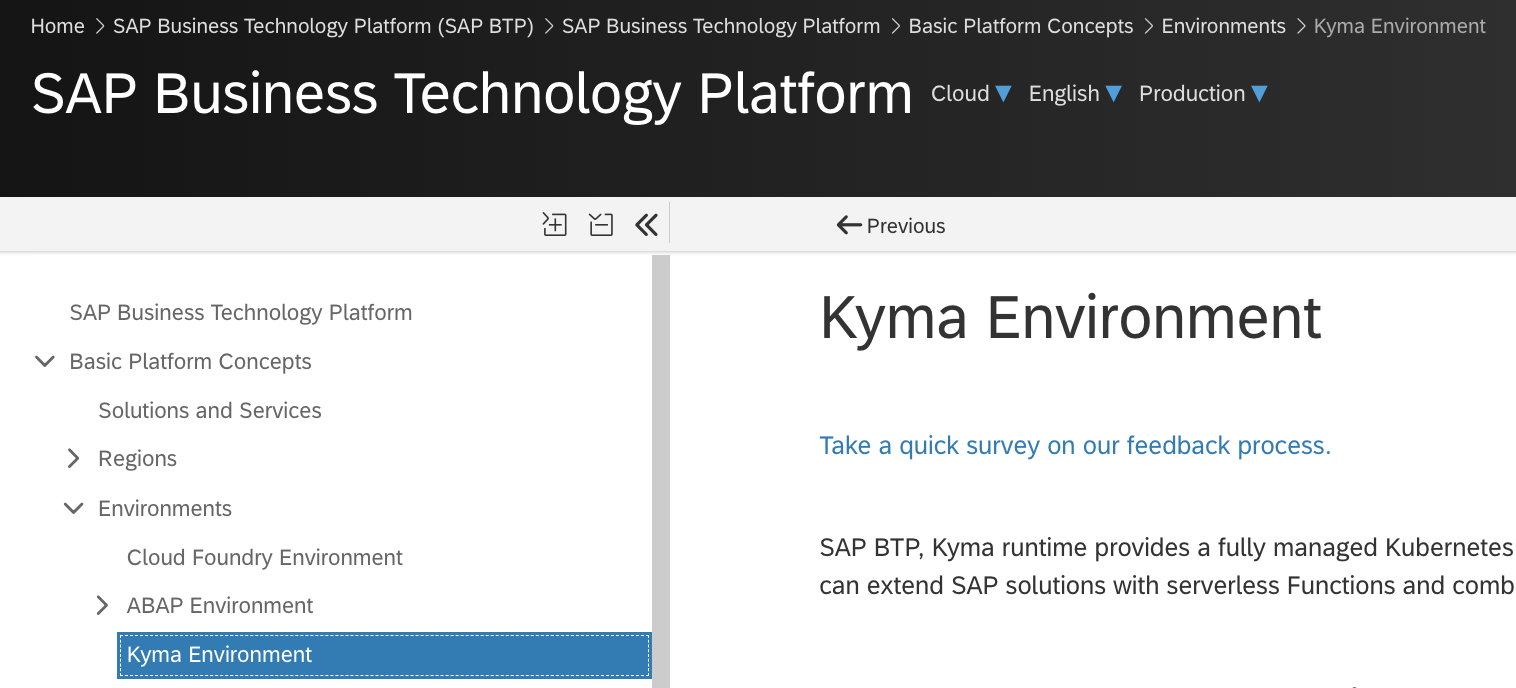The width and height of the screenshot is (1516, 688).
Task: Hide the table of contents panel
Action: (x=646, y=225)
